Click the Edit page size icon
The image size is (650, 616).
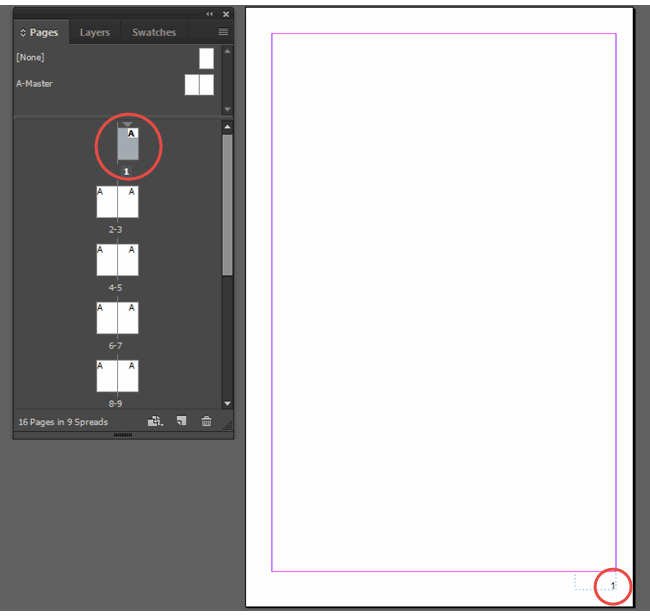(155, 422)
